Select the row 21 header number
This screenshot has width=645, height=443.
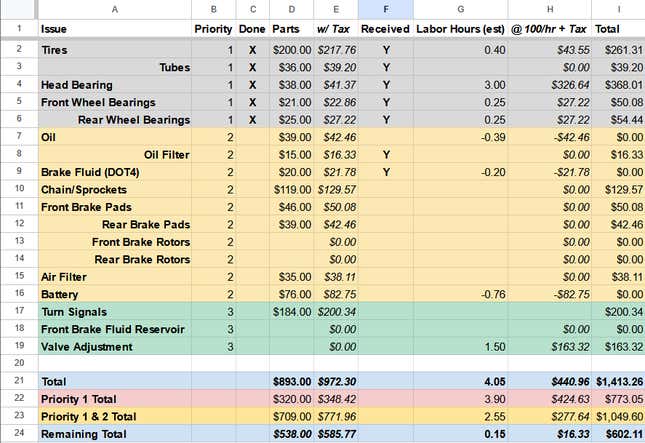pos(18,381)
